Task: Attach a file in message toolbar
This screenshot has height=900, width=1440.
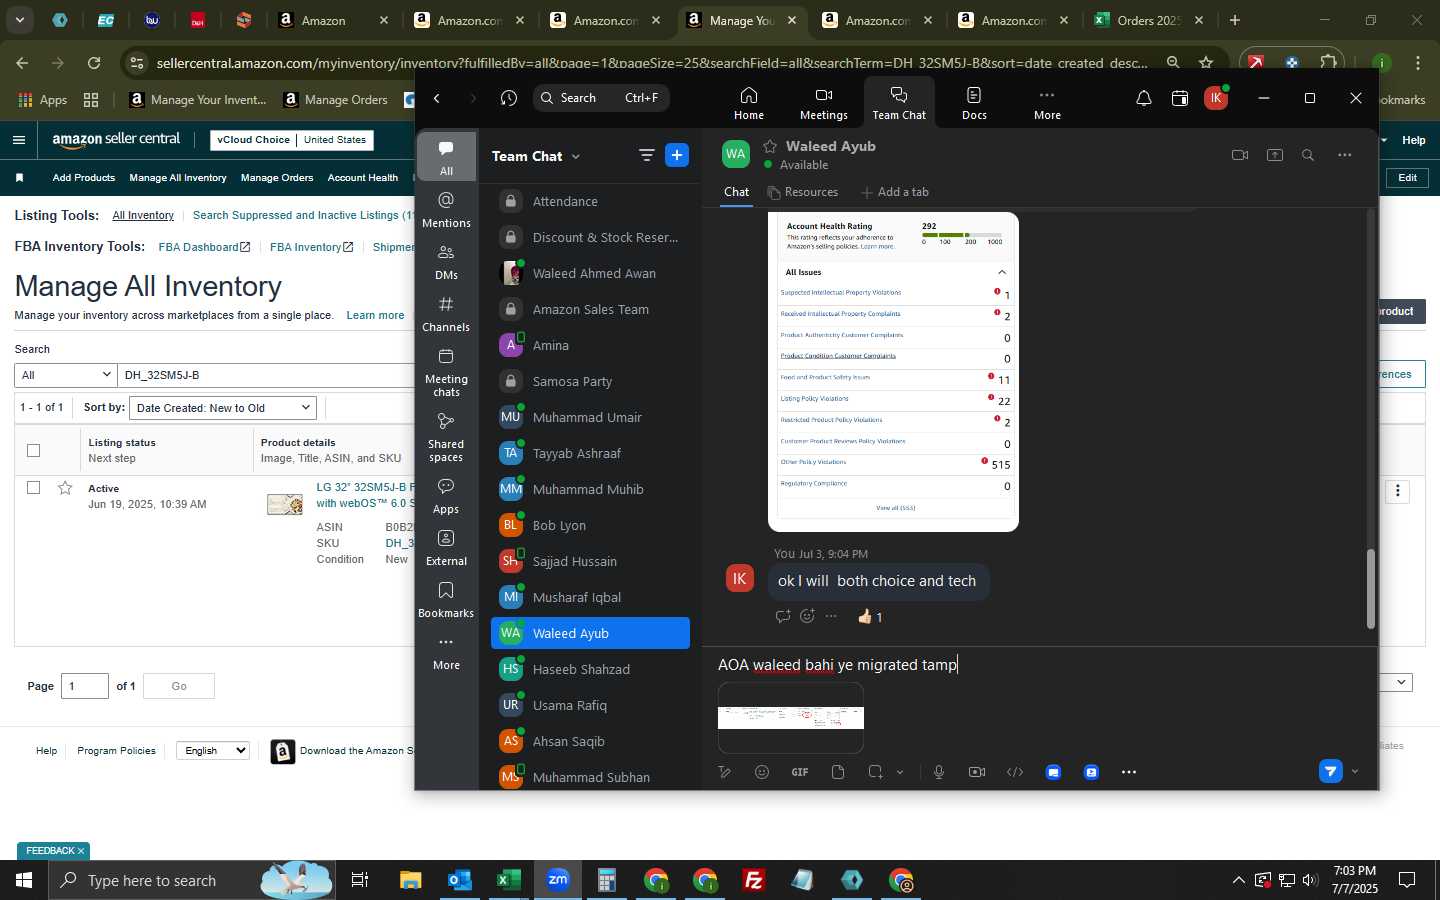Action: click(x=838, y=772)
